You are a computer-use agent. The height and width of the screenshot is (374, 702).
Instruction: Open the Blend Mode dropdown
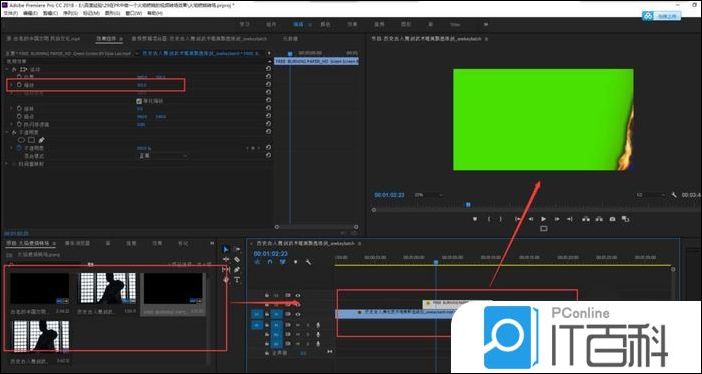tap(162, 156)
